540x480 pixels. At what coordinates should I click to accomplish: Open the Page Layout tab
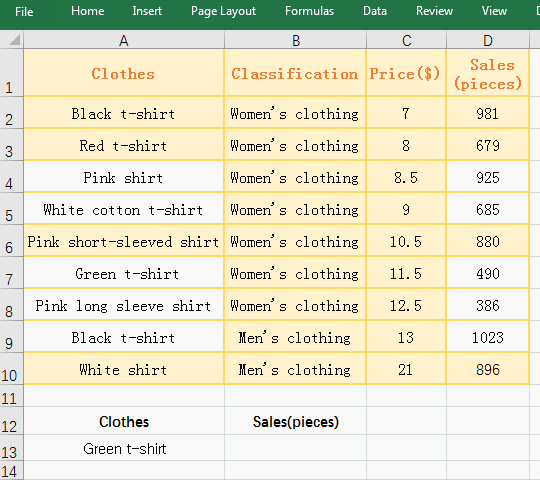pos(223,11)
